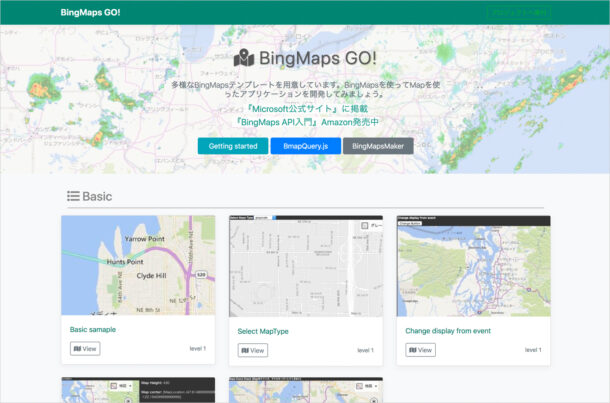Open the partially visible bottom-middle map thumbnail

pos(306,390)
